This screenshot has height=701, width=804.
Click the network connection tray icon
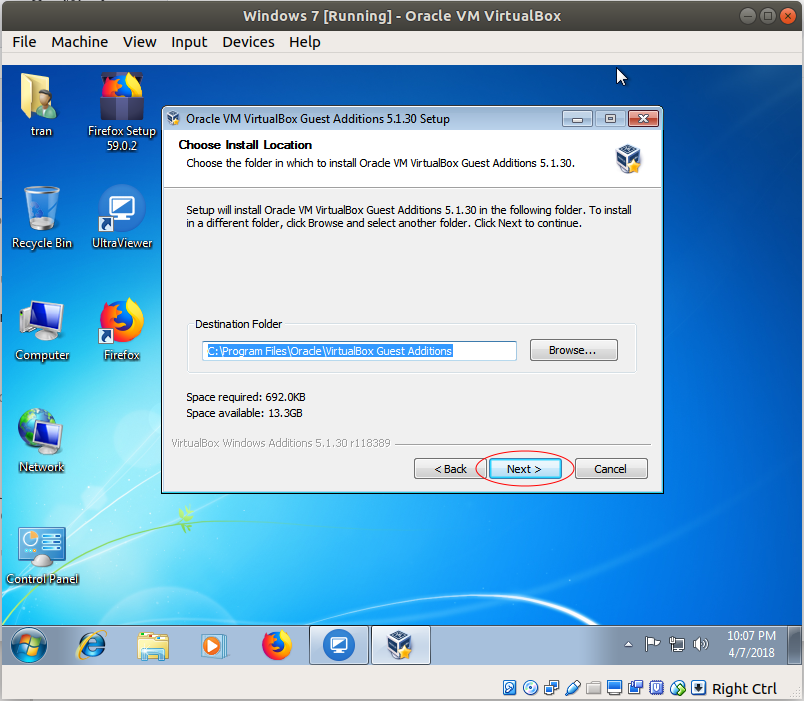(x=677, y=644)
